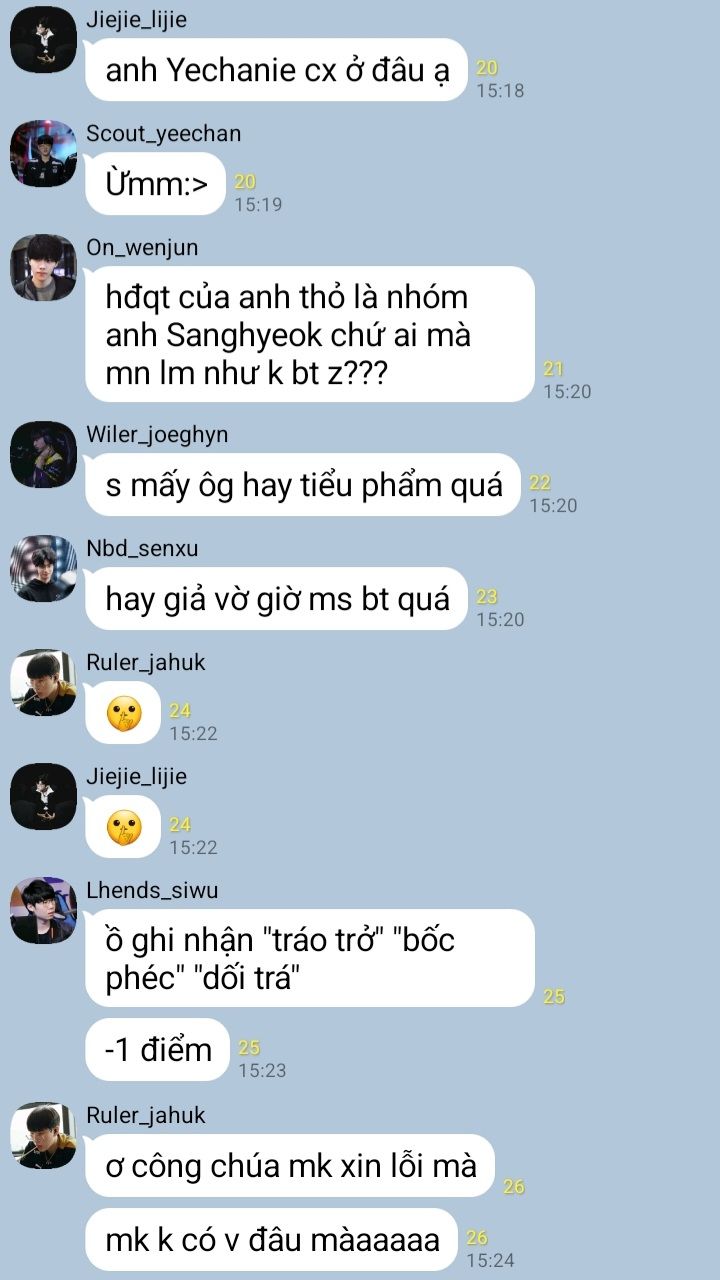720x1280 pixels.
Task: Select the "tráo trở" "bốc phéc" message
Action: point(310,958)
